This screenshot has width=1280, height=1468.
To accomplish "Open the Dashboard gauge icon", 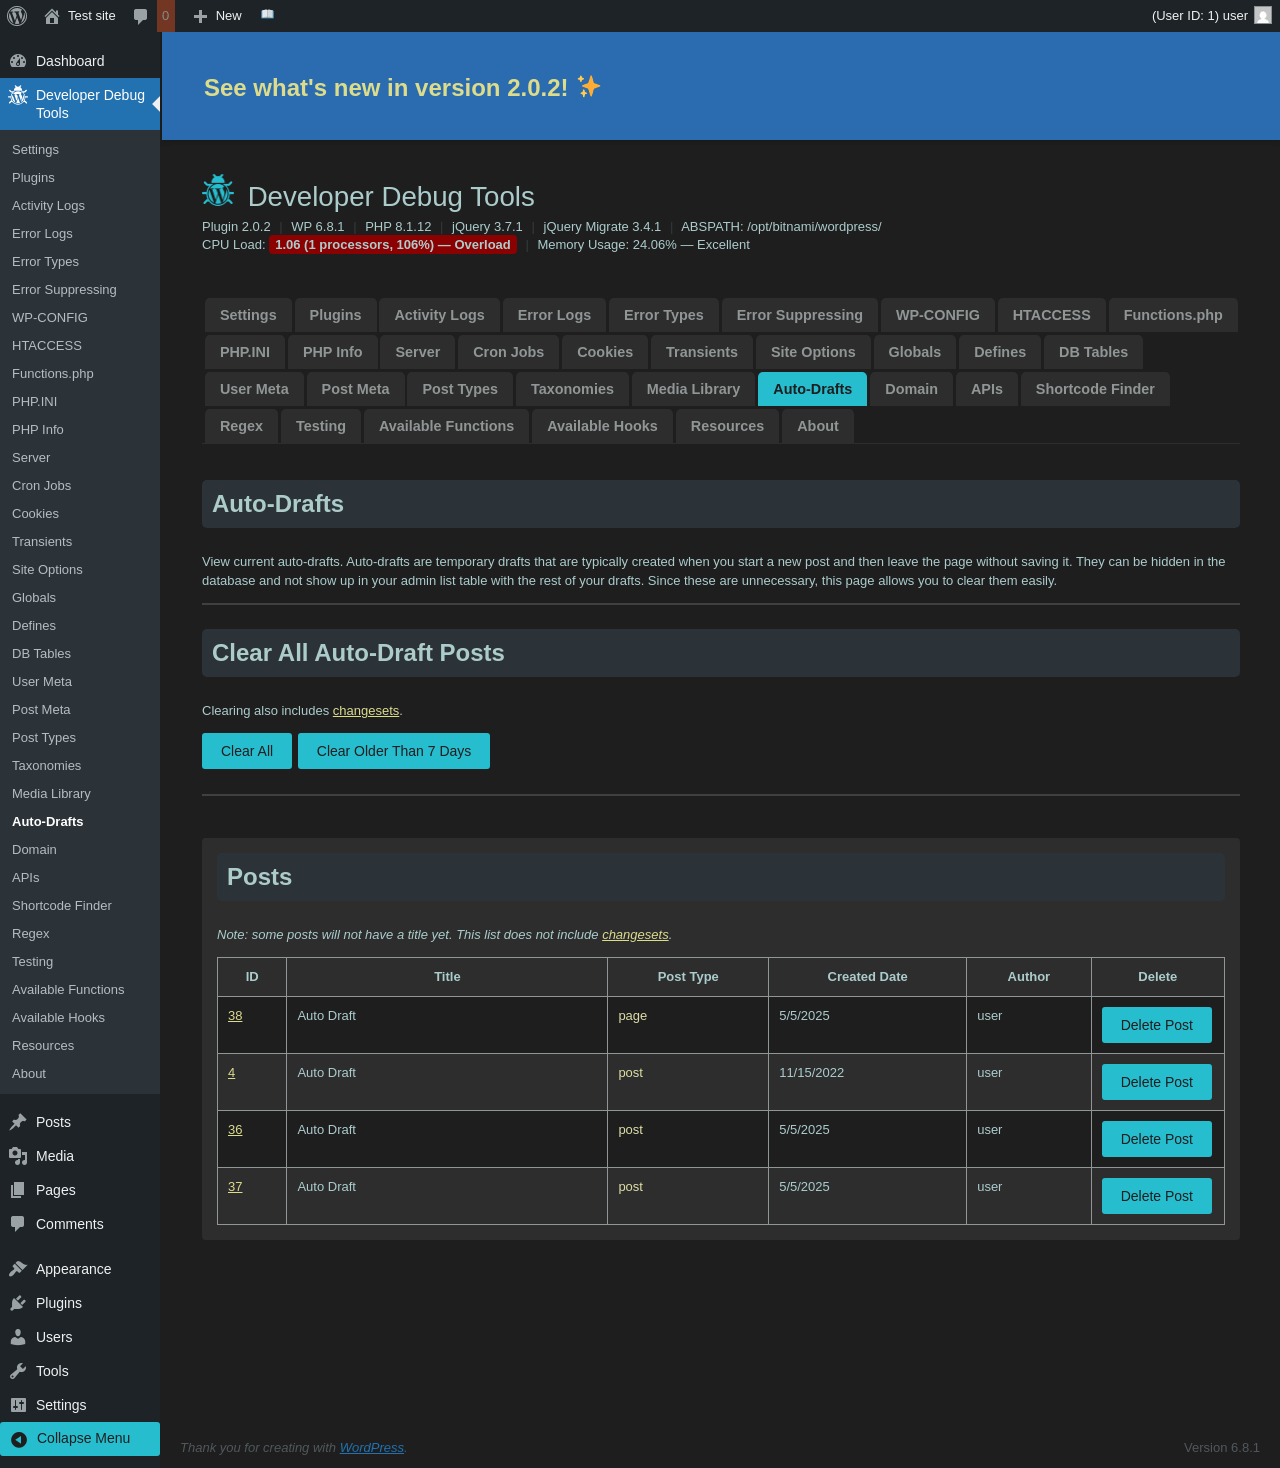I will pos(18,61).
